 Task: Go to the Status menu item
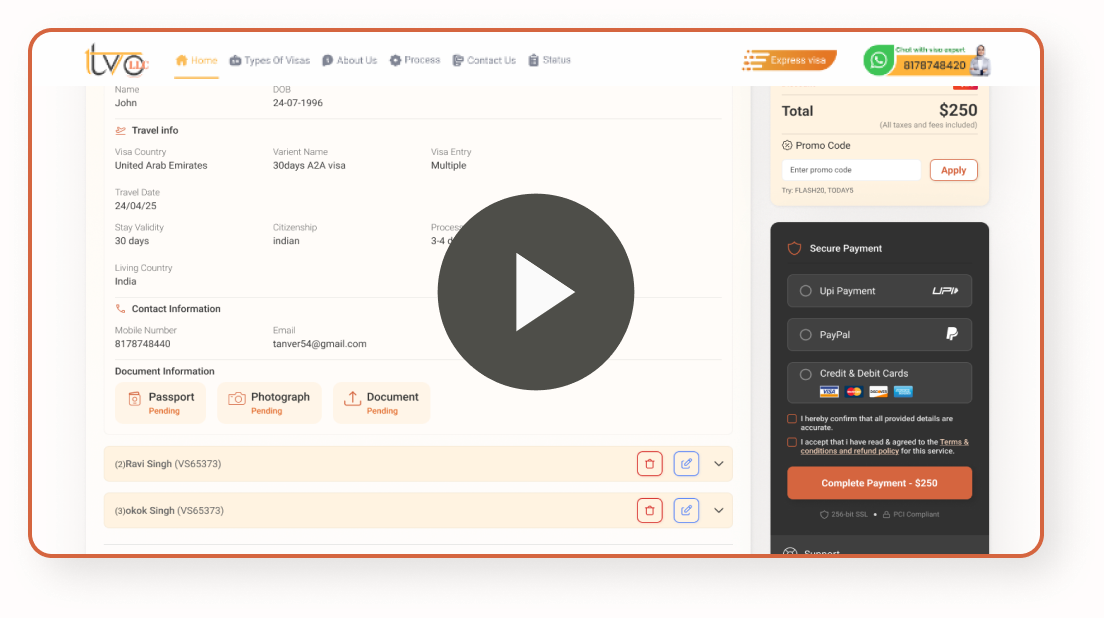point(549,61)
